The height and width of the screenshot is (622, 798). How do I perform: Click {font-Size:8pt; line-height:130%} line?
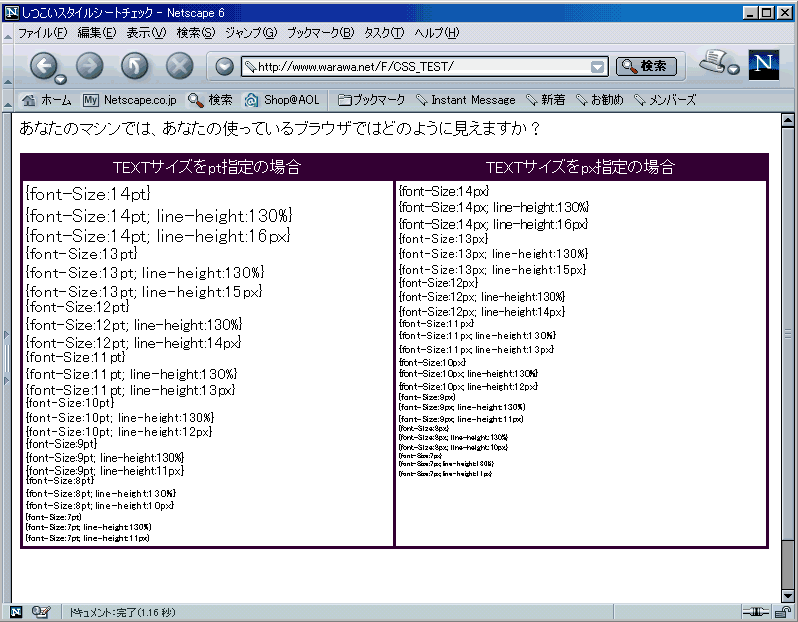click(101, 493)
